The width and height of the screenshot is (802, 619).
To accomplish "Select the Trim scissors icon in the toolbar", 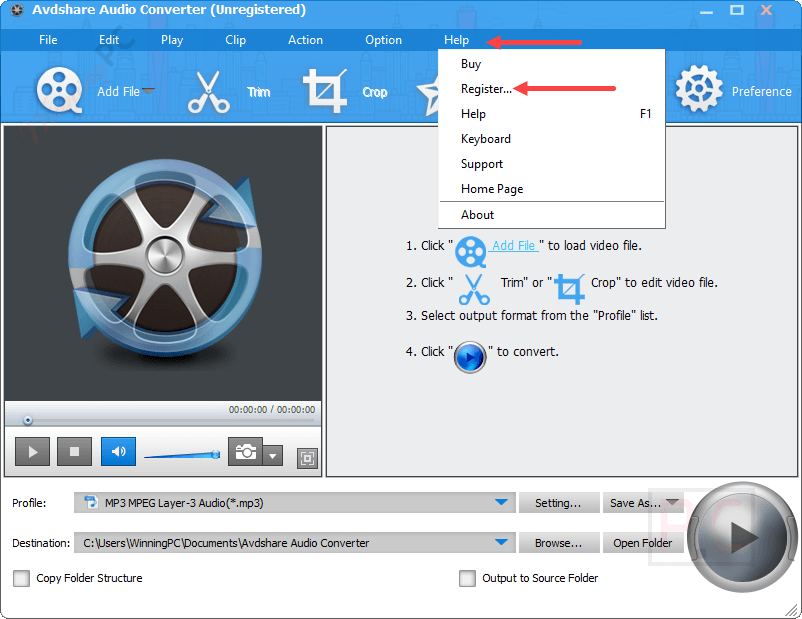I will click(x=208, y=92).
